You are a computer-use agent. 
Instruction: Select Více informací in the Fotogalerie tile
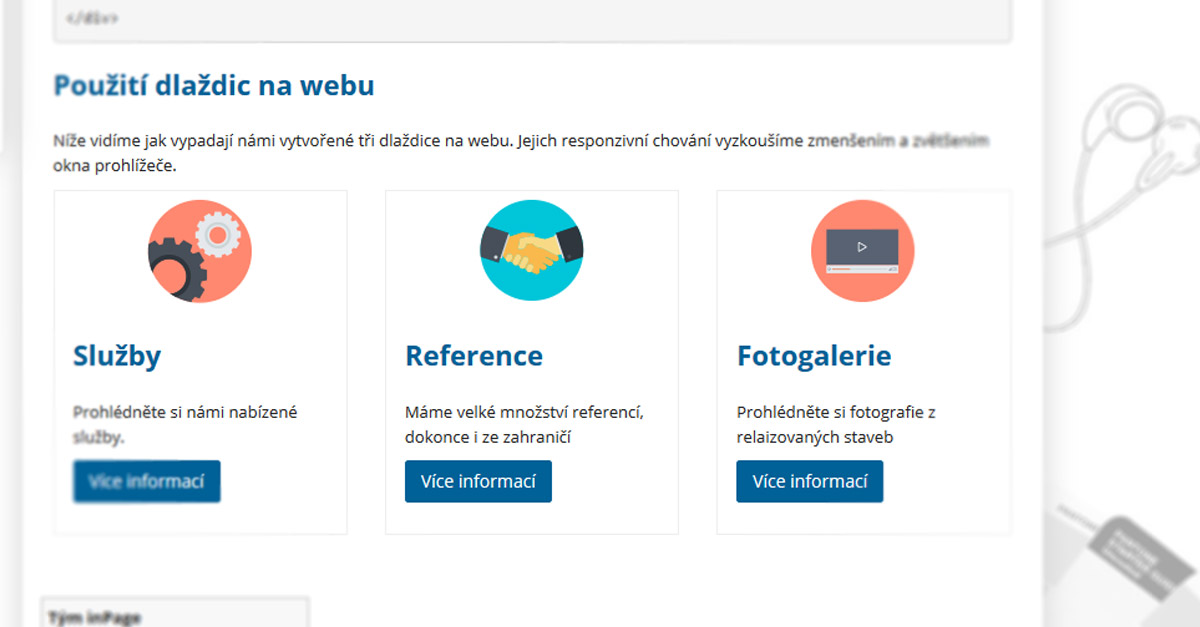pyautogui.click(x=810, y=481)
